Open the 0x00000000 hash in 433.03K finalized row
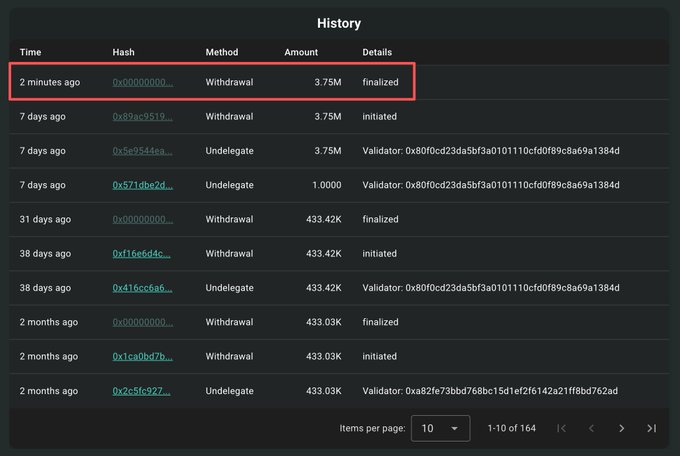The width and height of the screenshot is (680, 456). pos(142,322)
